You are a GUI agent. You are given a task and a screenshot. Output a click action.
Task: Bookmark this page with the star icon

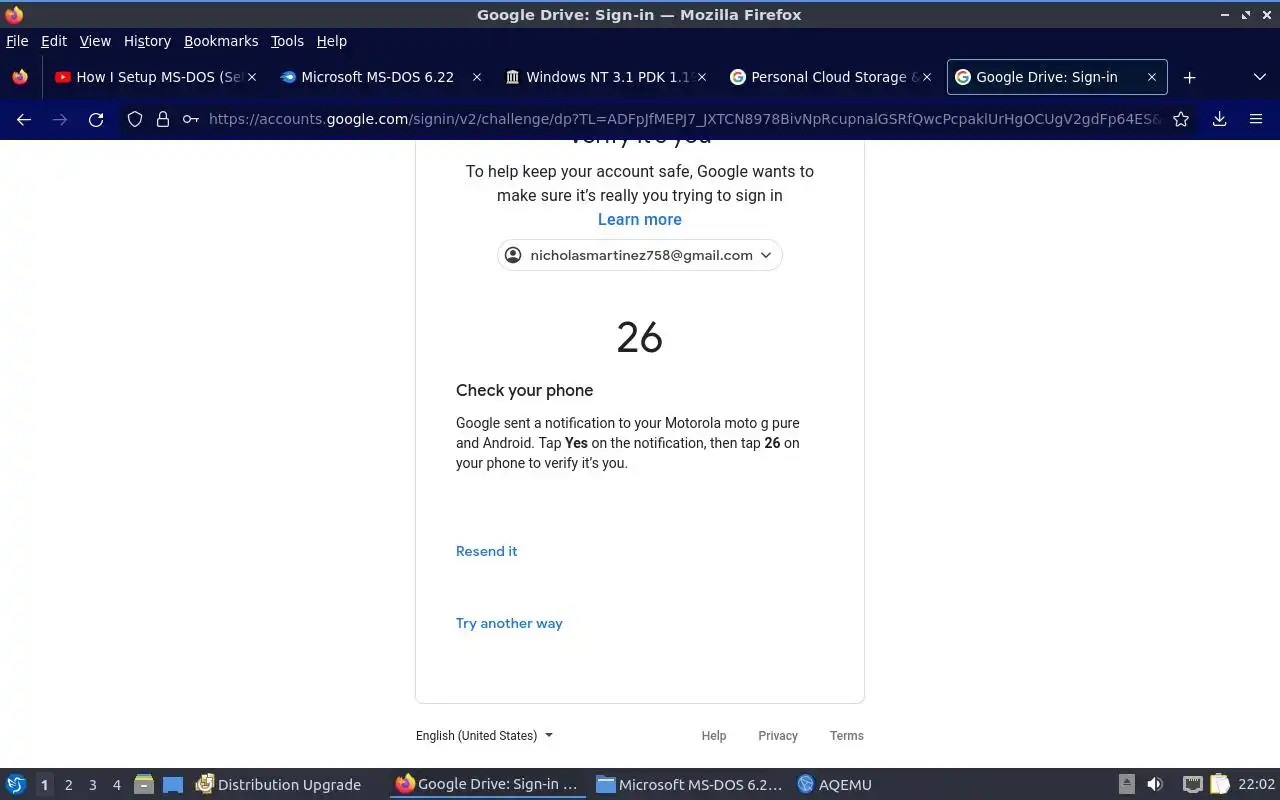pos(1181,119)
